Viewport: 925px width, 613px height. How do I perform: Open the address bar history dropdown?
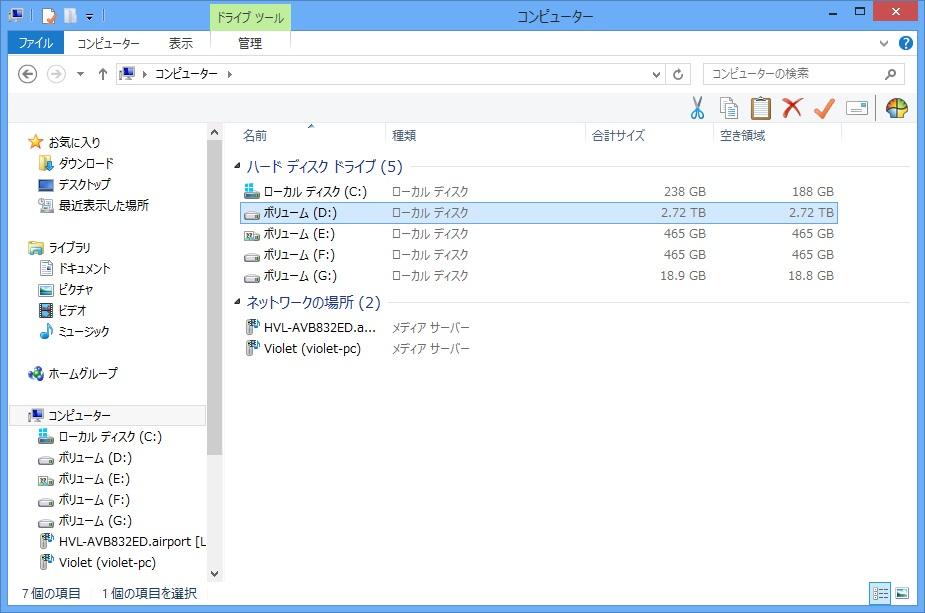tap(656, 74)
